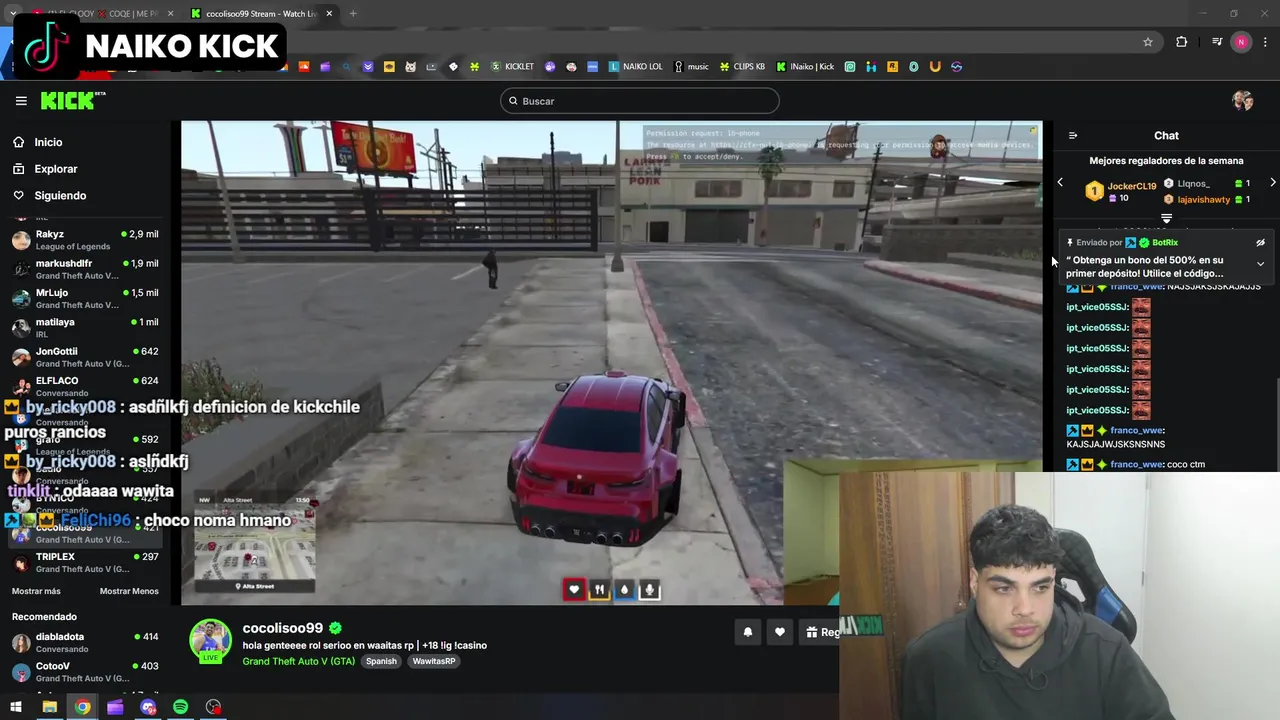Open a new browser tab
Viewport: 1280px width, 720px height.
point(353,14)
